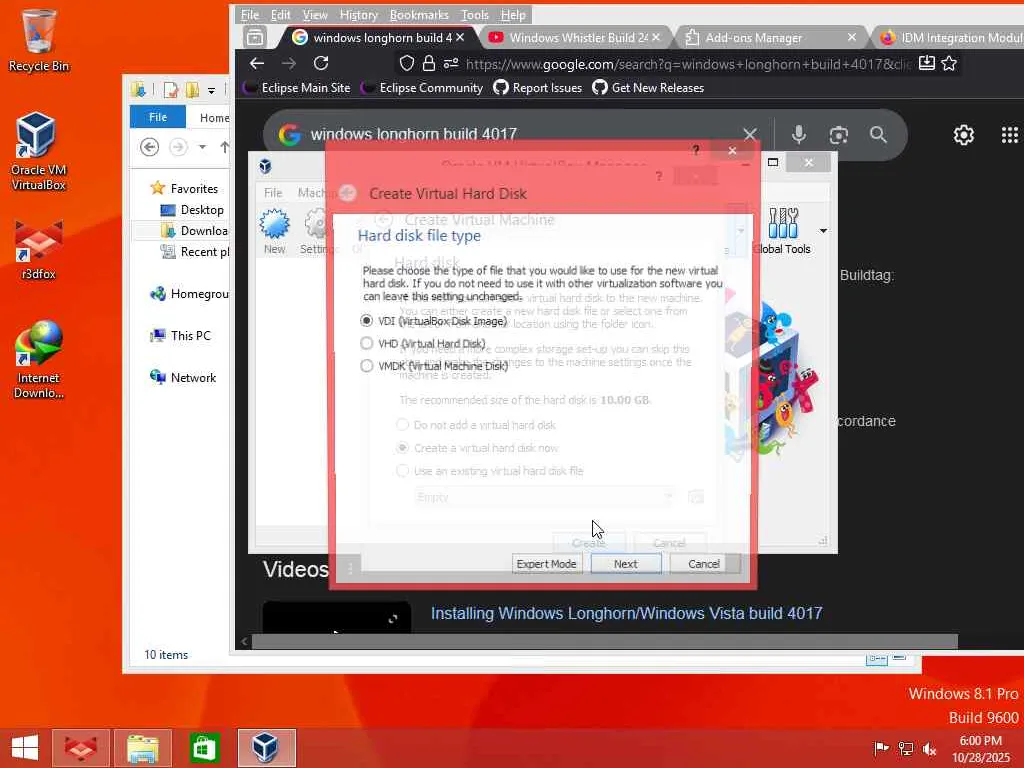1024x768 pixels.
Task: Switch to IDM Integration Module tab
Action: [x=950, y=38]
